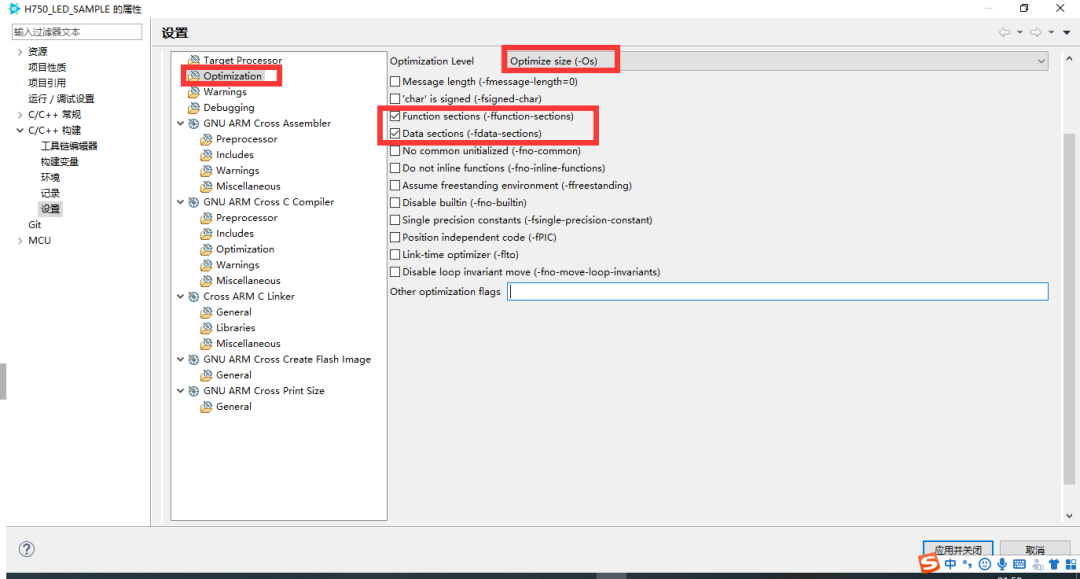Image resolution: width=1080 pixels, height=579 pixels.
Task: Select 项目引用 in the left sidebar
Action: pyautogui.click(x=47, y=83)
